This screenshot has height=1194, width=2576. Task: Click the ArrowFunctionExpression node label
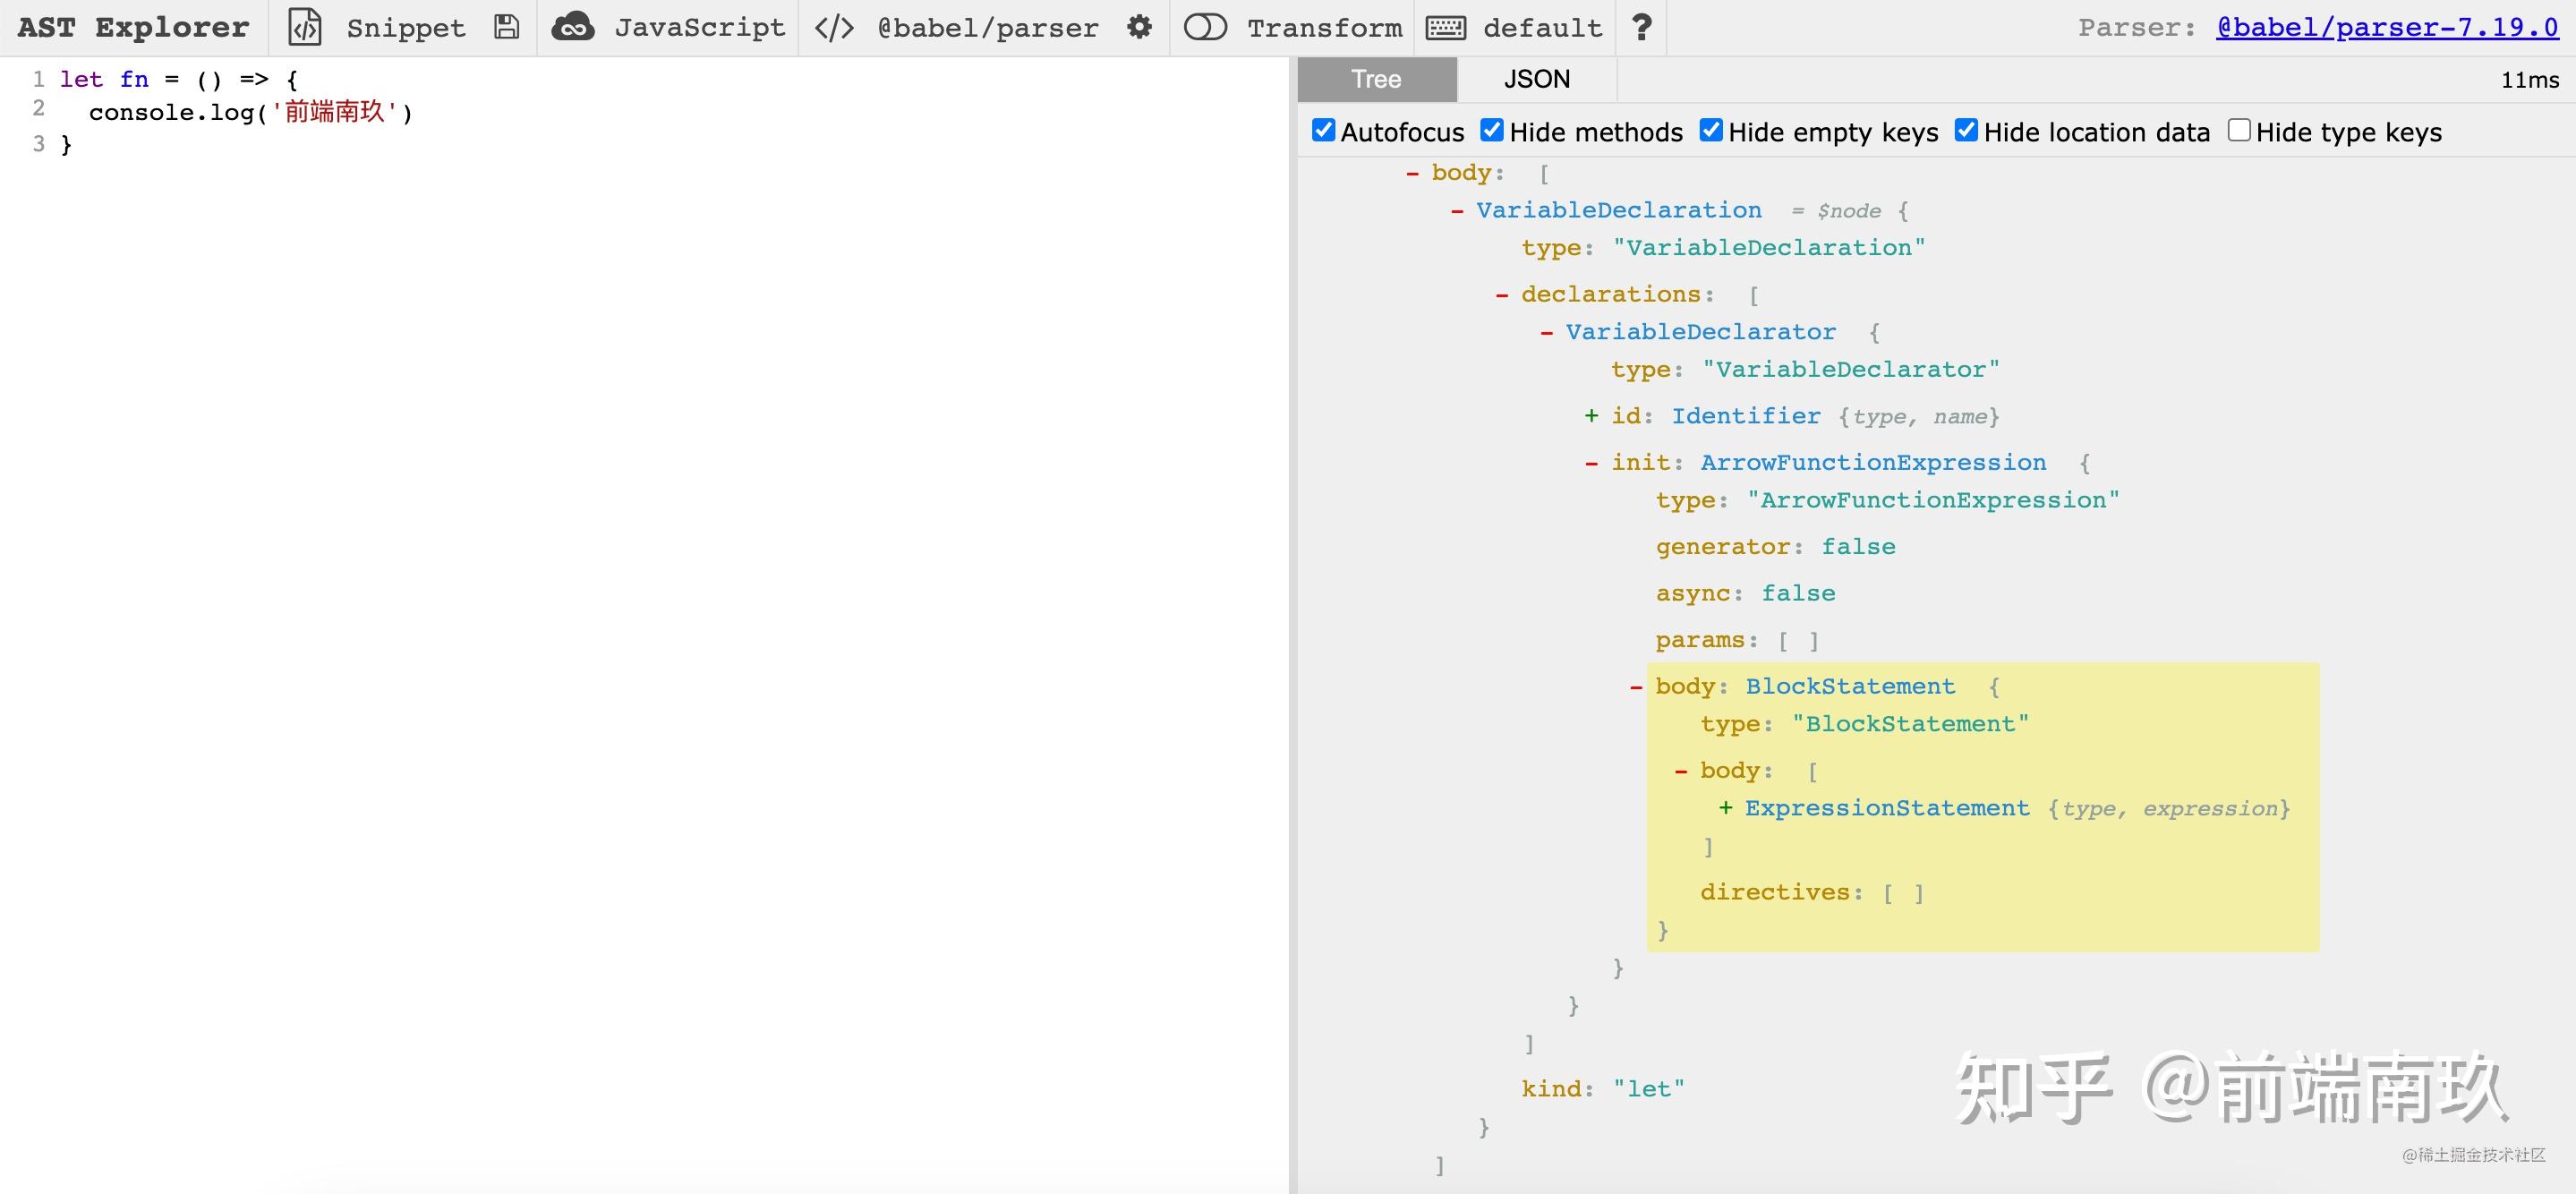coord(1872,462)
